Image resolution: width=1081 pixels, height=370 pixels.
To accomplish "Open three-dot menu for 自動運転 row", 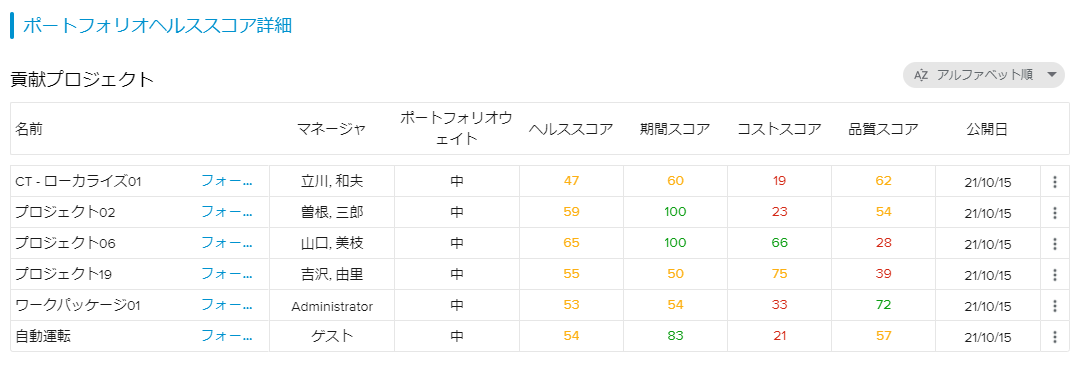I will (x=1054, y=337).
